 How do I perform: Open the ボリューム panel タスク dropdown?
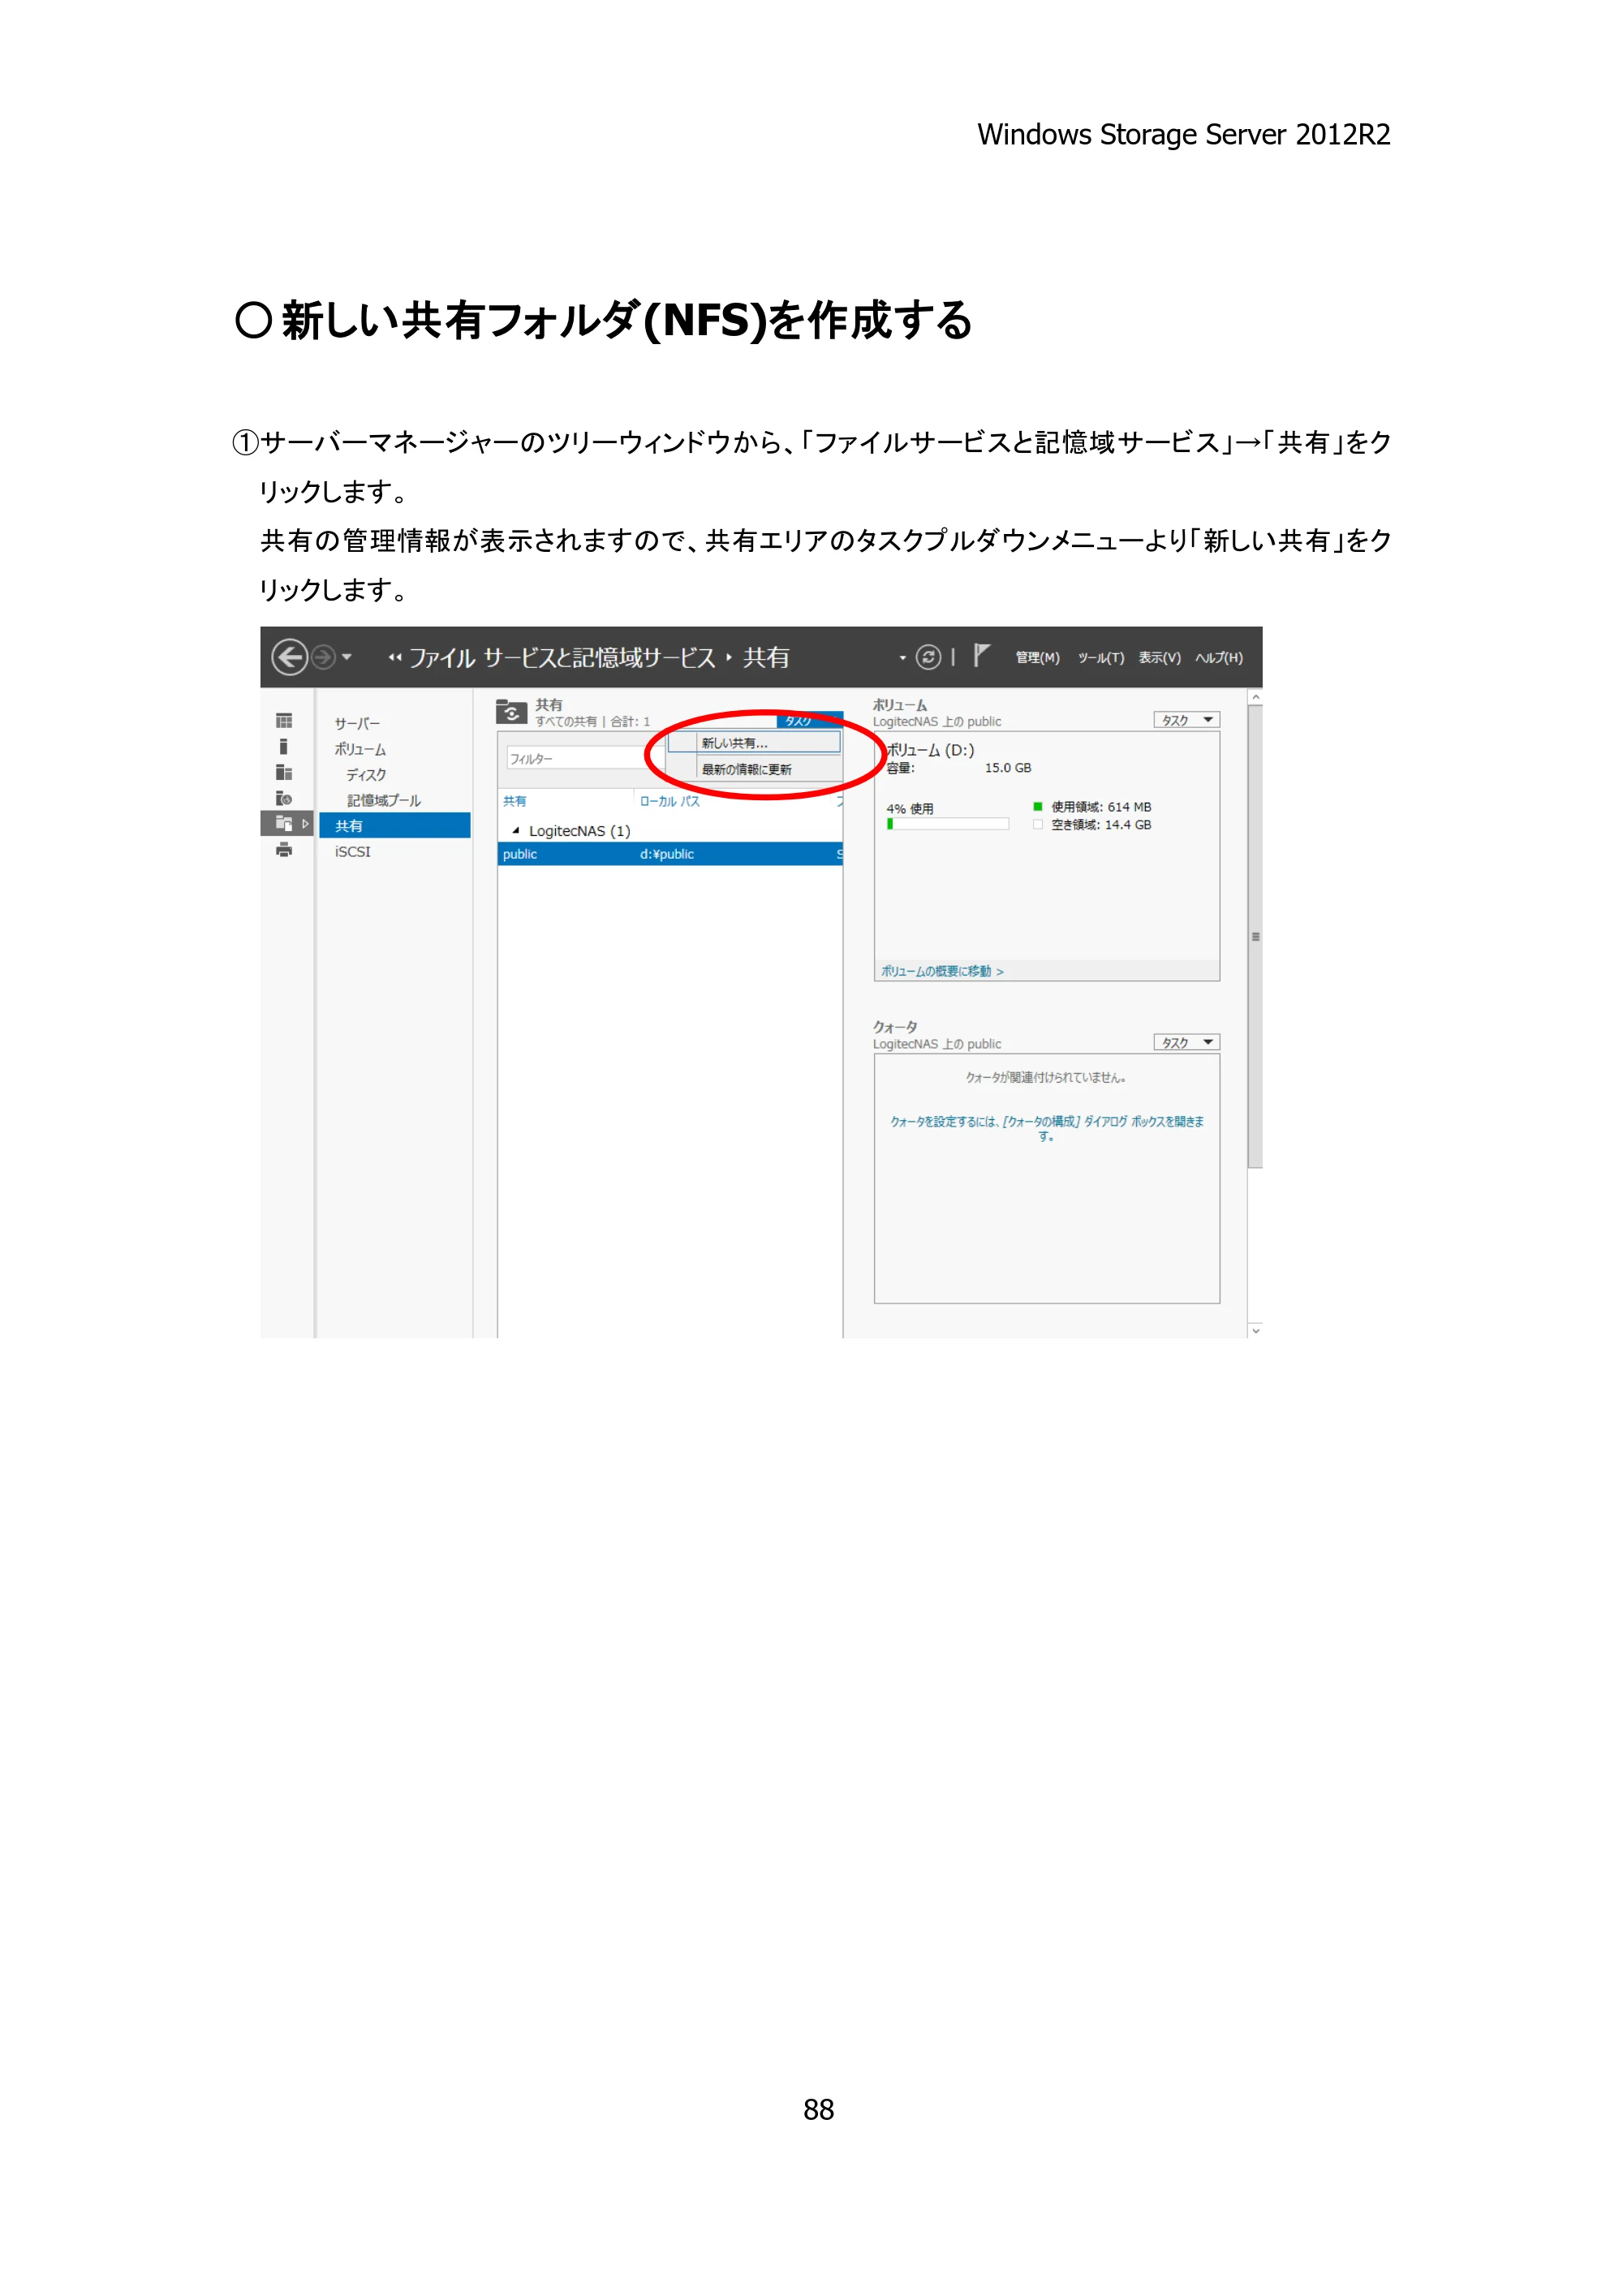click(x=1186, y=720)
